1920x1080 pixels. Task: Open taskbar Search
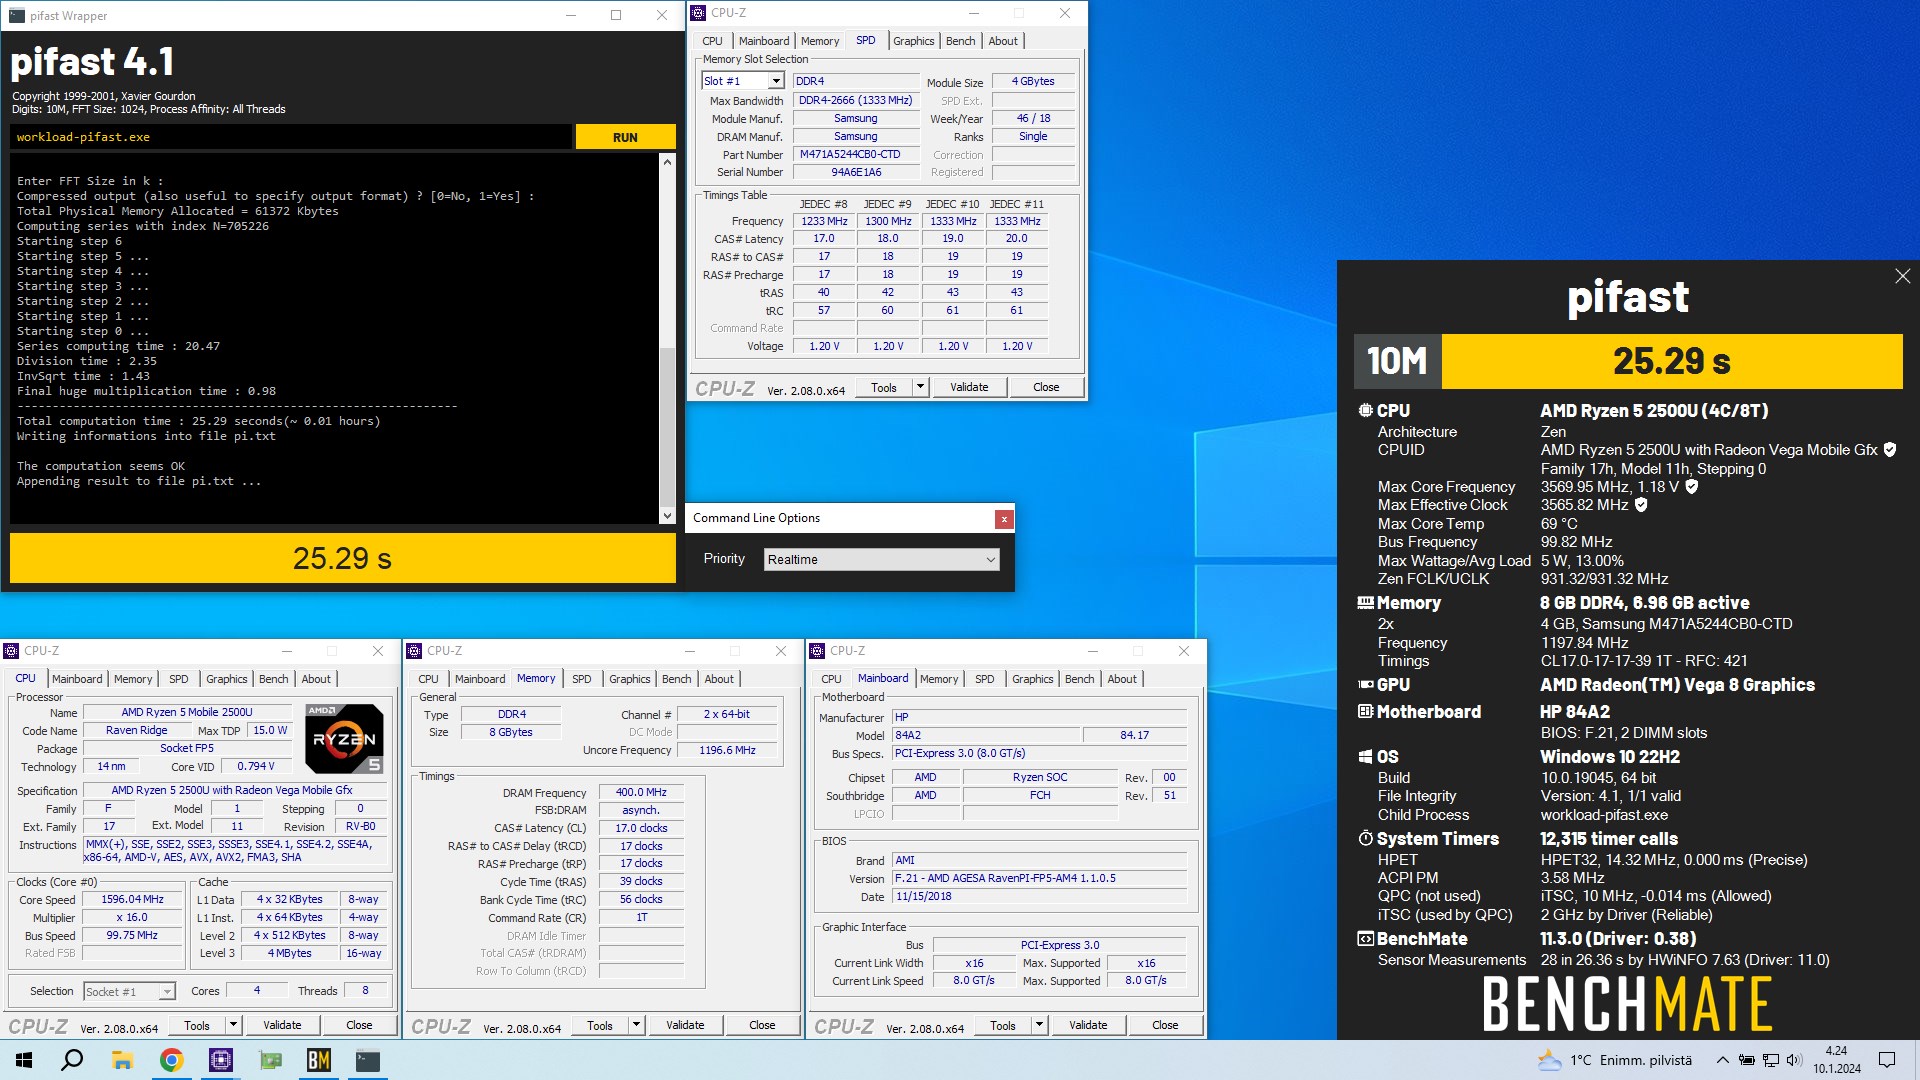(x=72, y=1060)
